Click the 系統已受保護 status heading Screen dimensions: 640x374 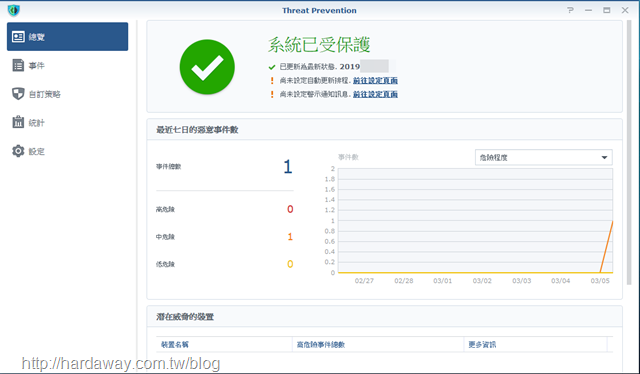coord(319,45)
